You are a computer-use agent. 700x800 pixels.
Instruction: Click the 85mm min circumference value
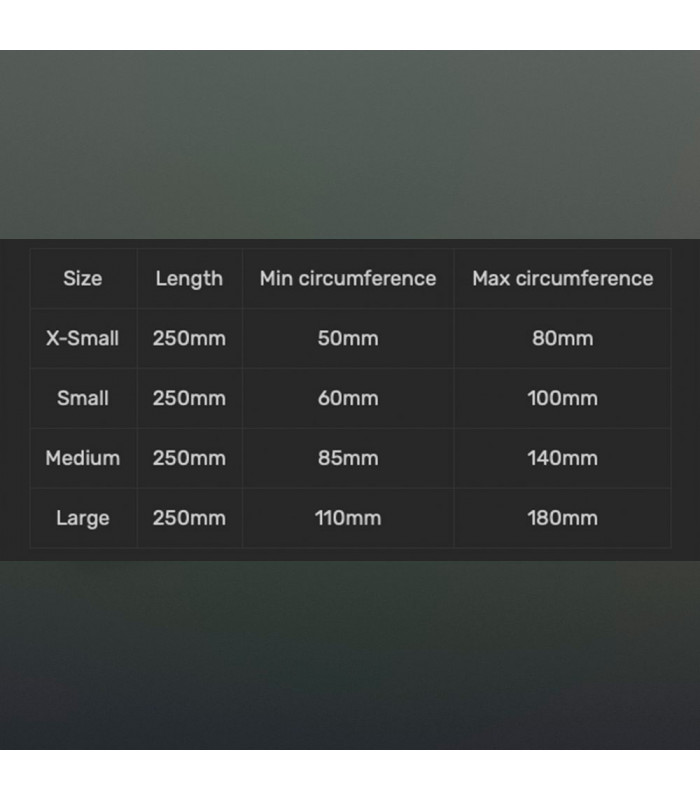tap(348, 458)
